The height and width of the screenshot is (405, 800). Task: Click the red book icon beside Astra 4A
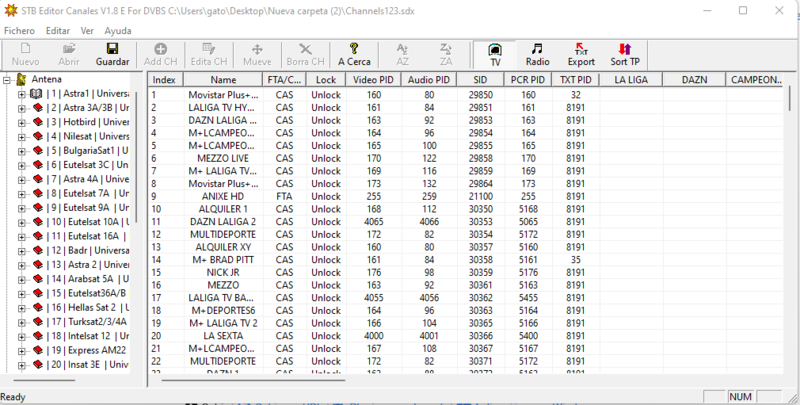[38, 179]
